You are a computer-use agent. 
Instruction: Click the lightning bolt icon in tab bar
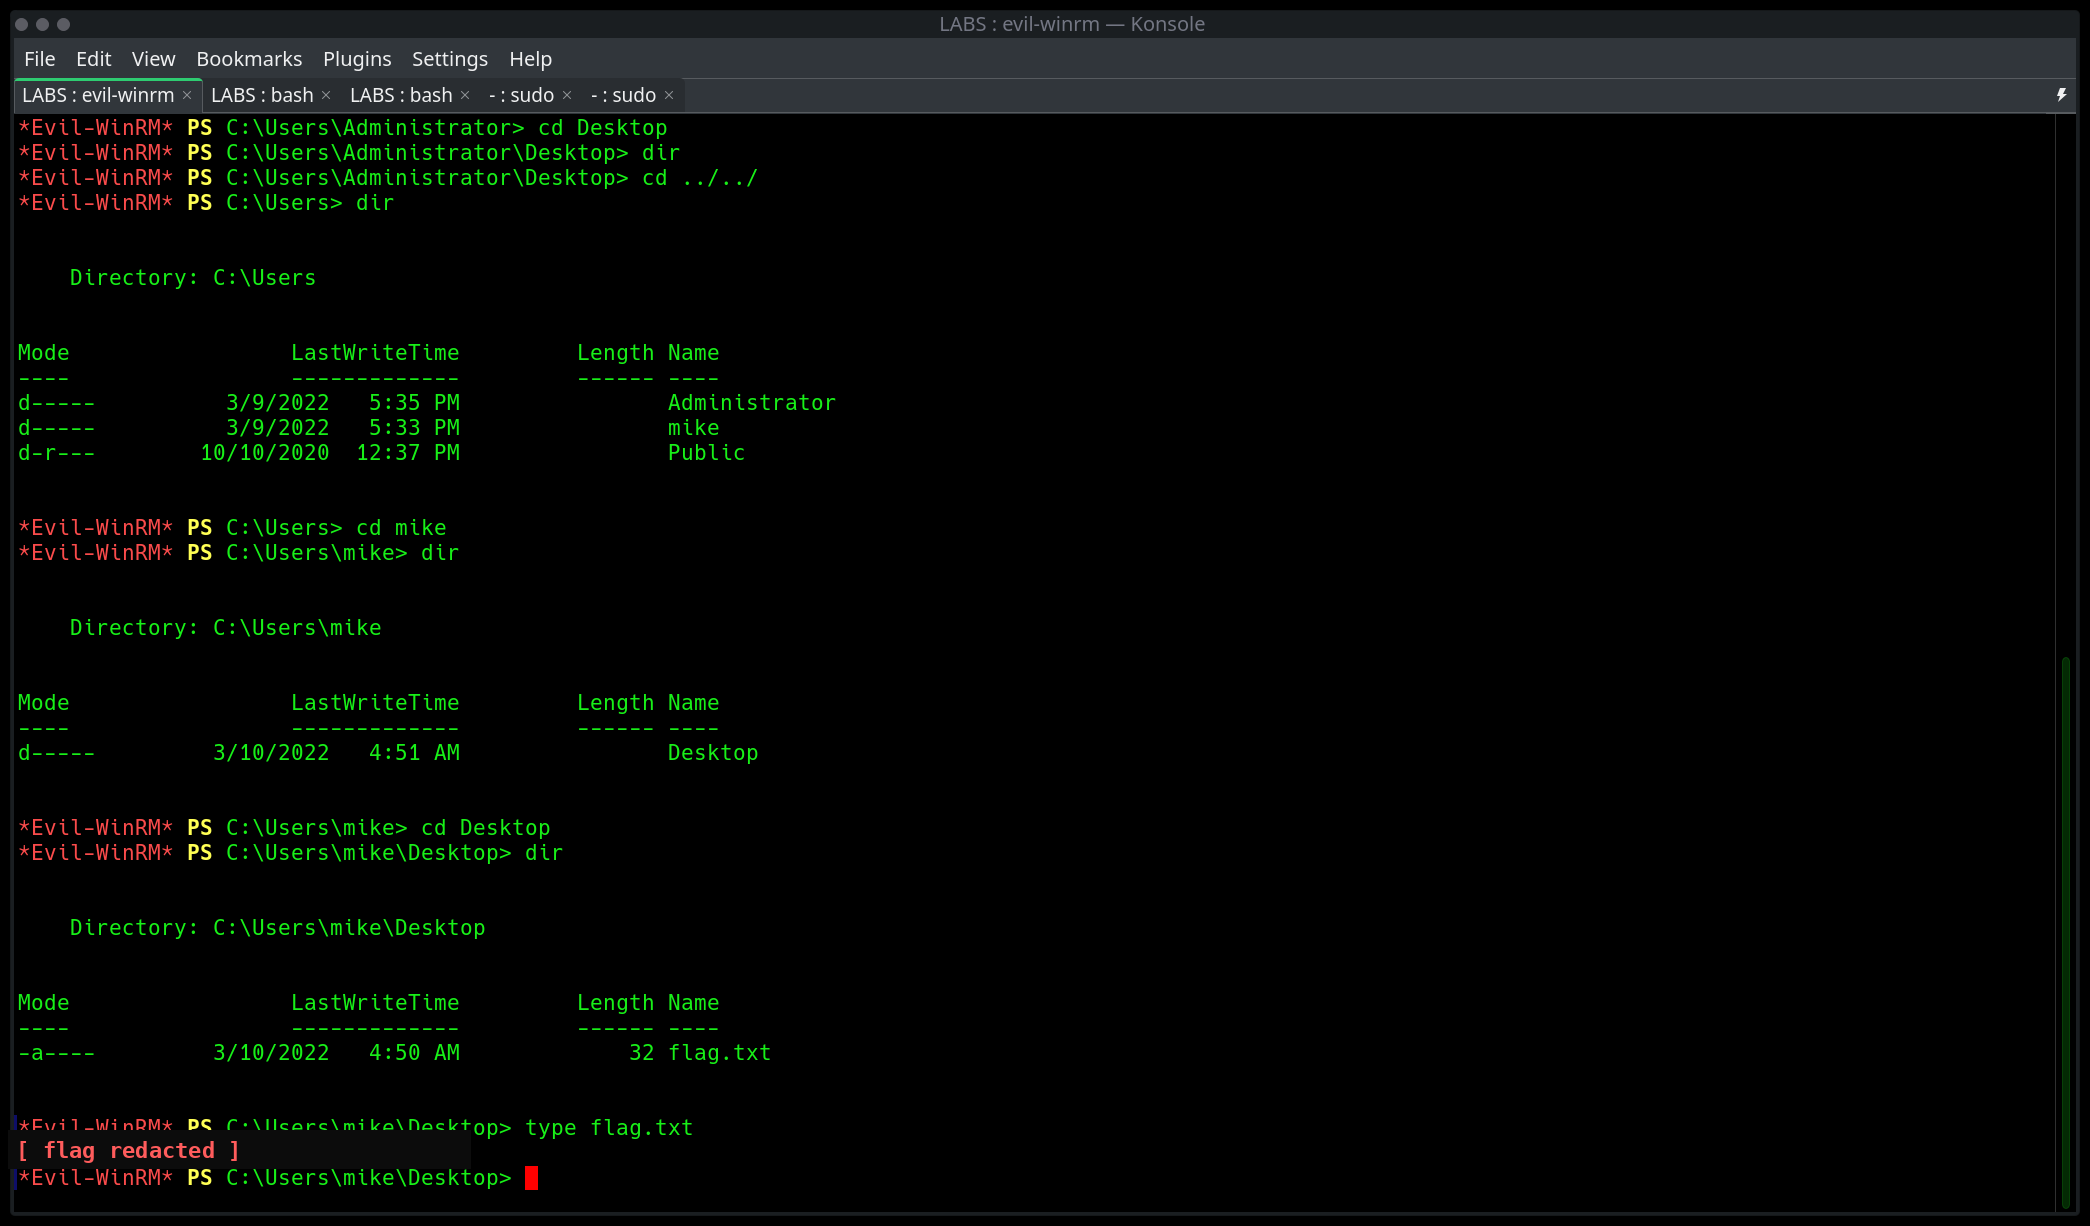2061,95
